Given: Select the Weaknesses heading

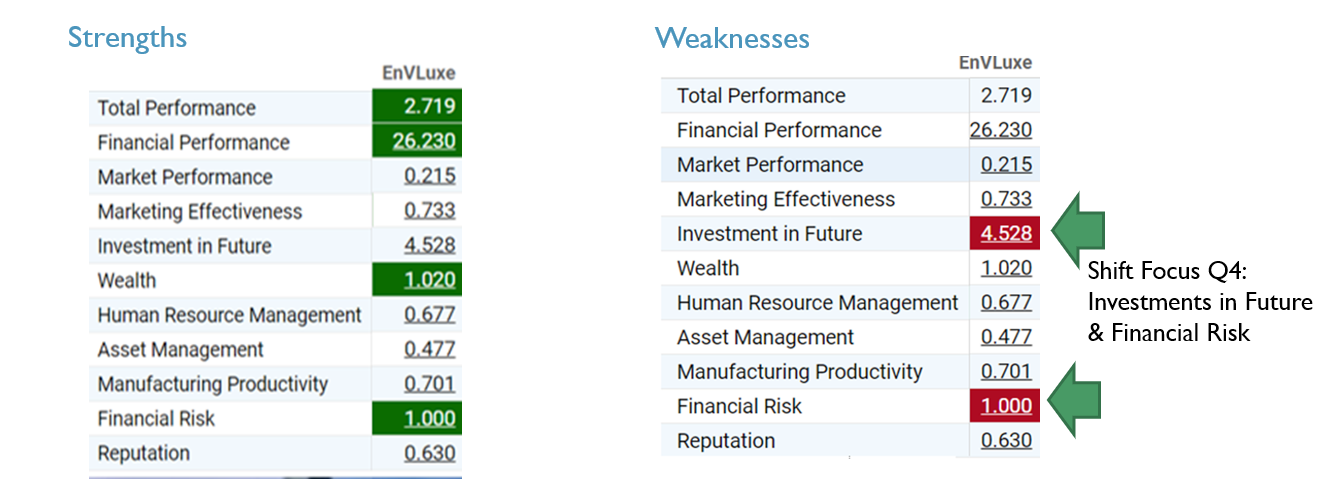Looking at the screenshot, I should point(732,39).
